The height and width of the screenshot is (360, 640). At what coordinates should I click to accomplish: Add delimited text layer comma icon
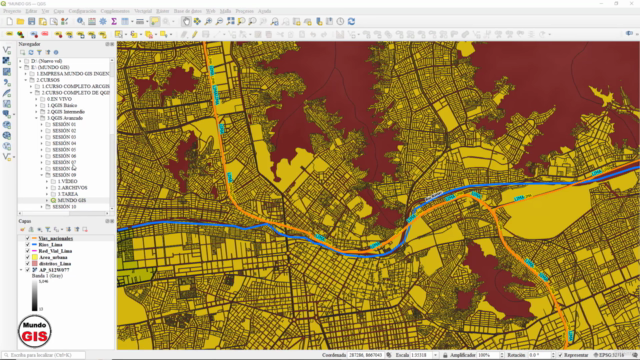pos(7,82)
